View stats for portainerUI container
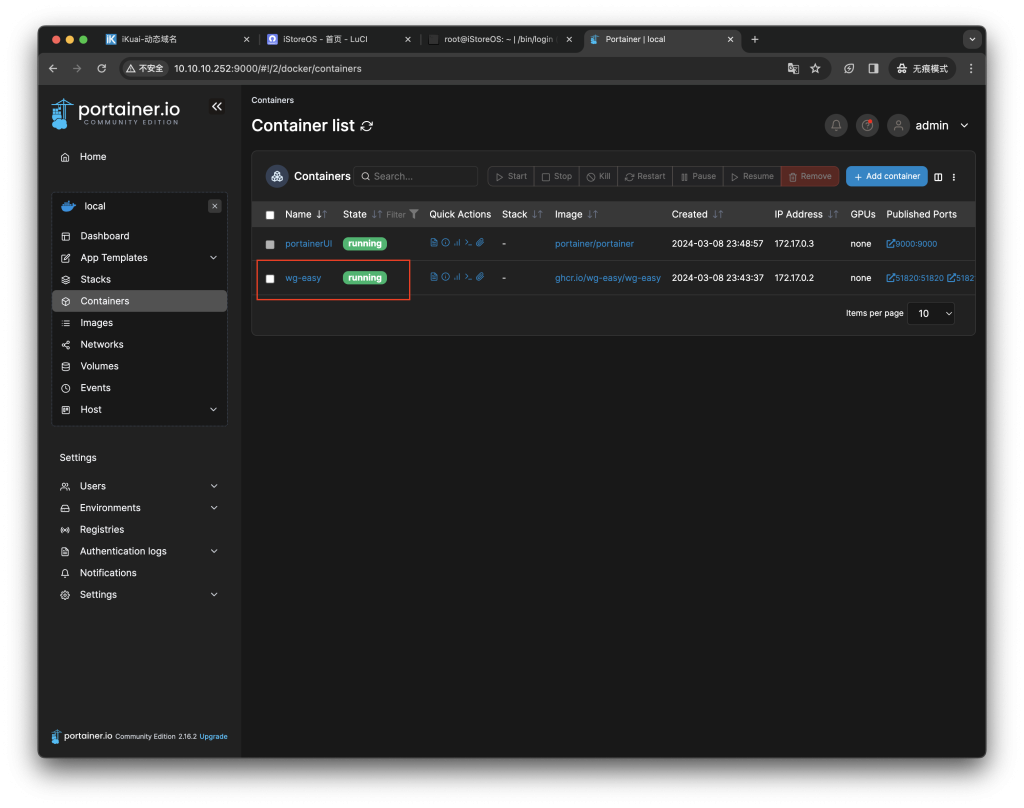The width and height of the screenshot is (1024, 808). pos(457,243)
